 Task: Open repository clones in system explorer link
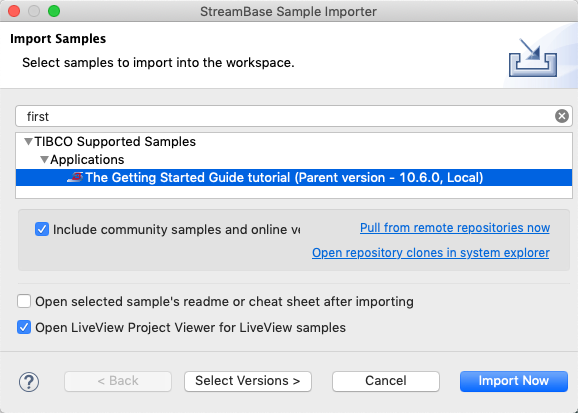[431, 253]
